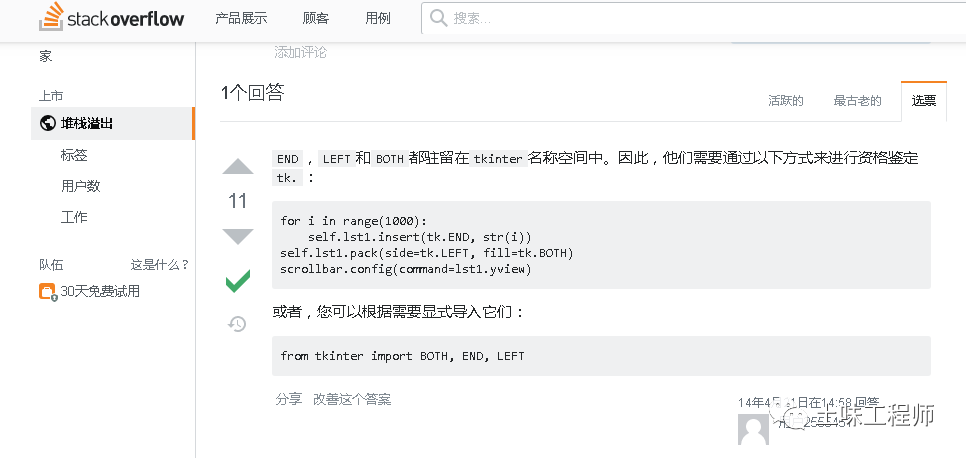Upvote the answer with the up arrow
Screen dimensions: 966x458
(x=237, y=167)
